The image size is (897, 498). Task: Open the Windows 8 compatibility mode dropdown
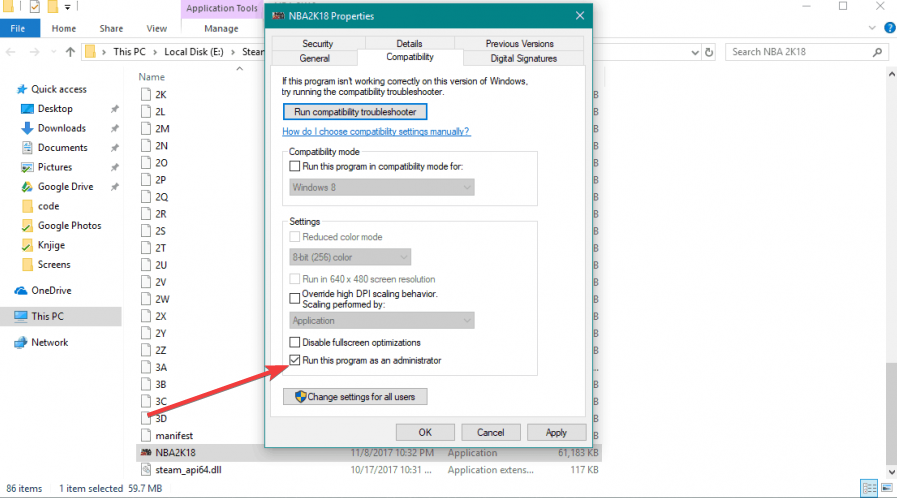[382, 188]
